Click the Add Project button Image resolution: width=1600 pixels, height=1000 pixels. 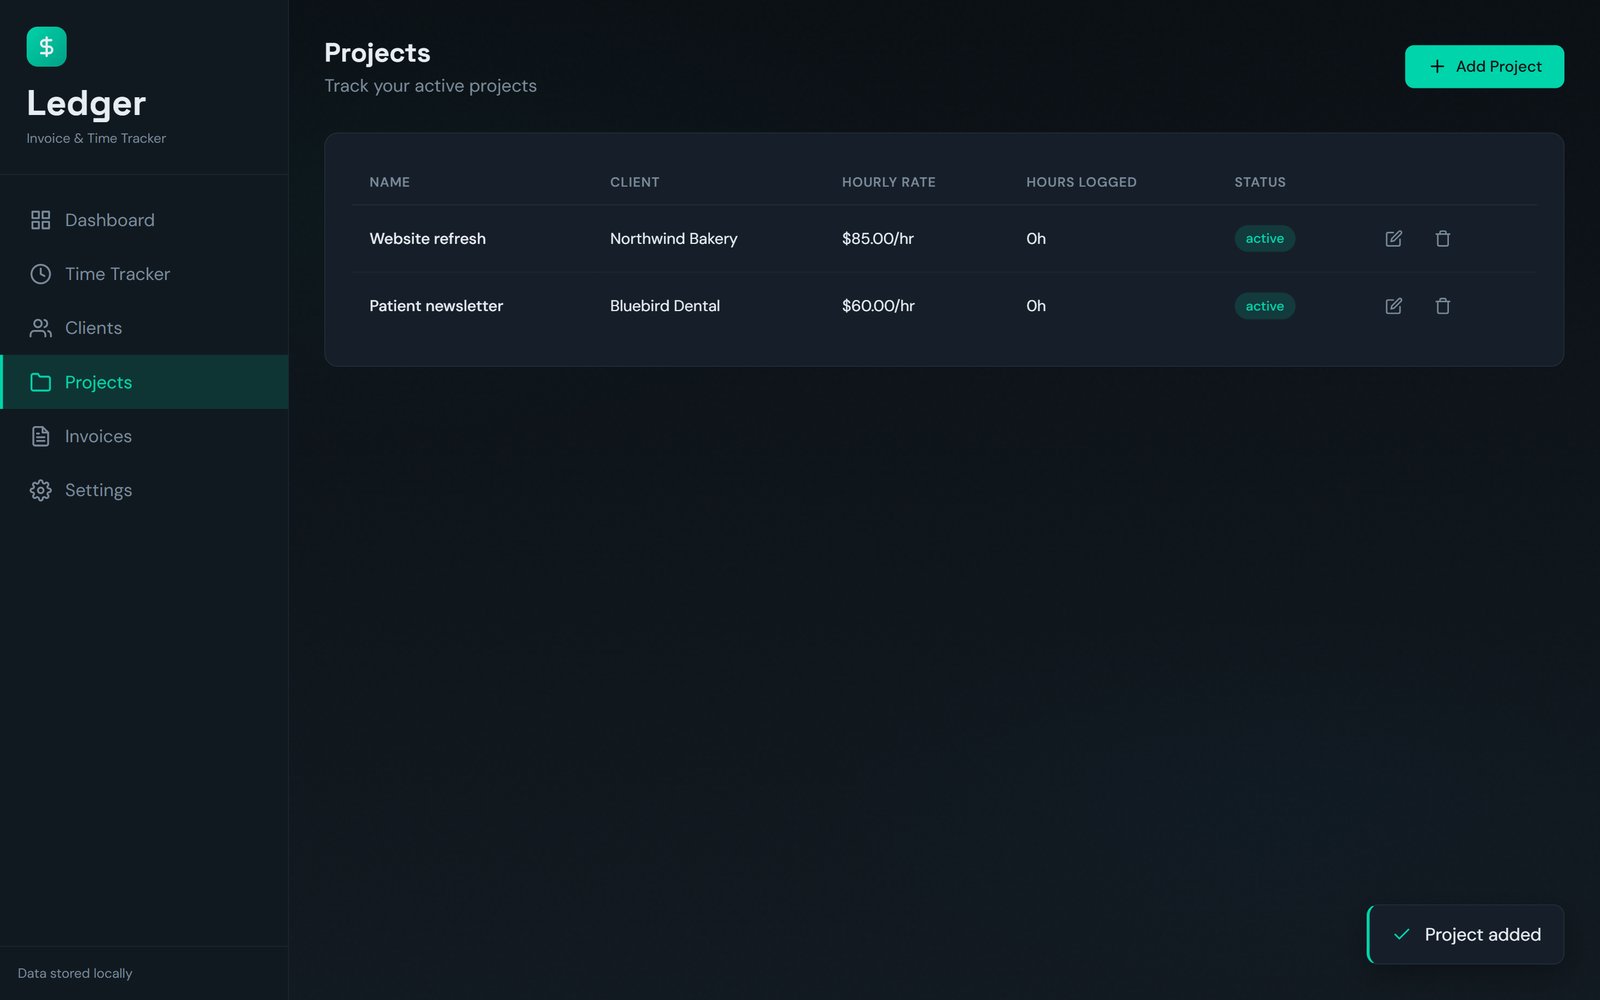coord(1484,66)
